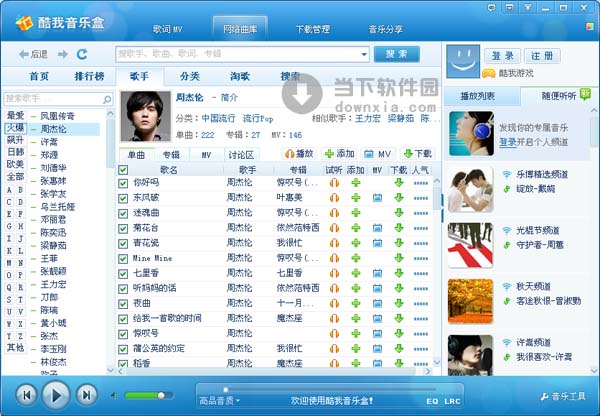The height and width of the screenshot is (416, 600).
Task: Preview the song 七里香 with headphone icon
Action: [334, 273]
